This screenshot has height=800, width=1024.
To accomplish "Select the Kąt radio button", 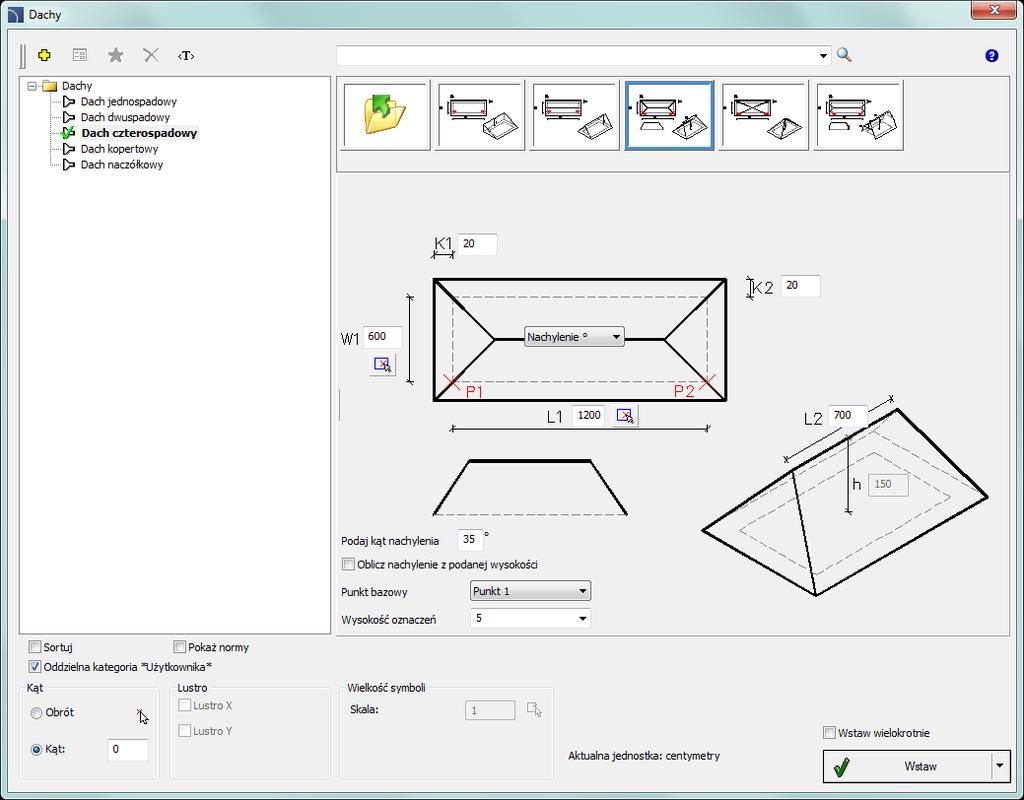I will [37, 750].
